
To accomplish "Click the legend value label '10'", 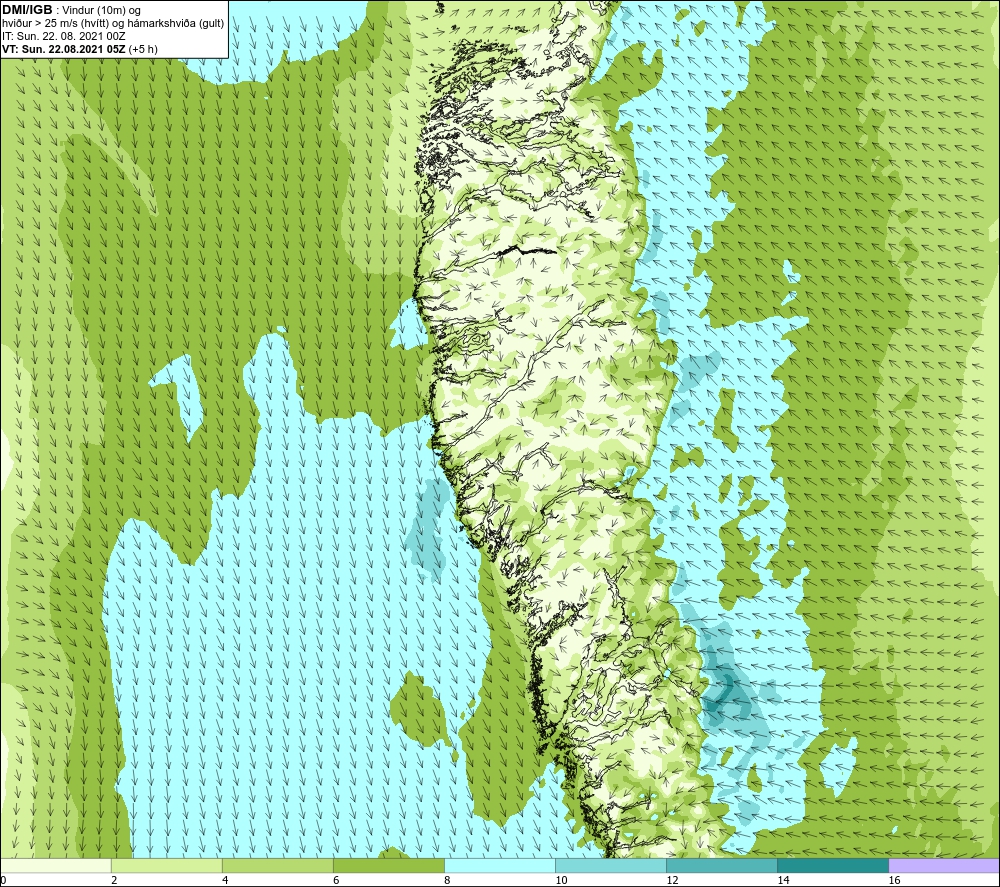I will point(561,881).
